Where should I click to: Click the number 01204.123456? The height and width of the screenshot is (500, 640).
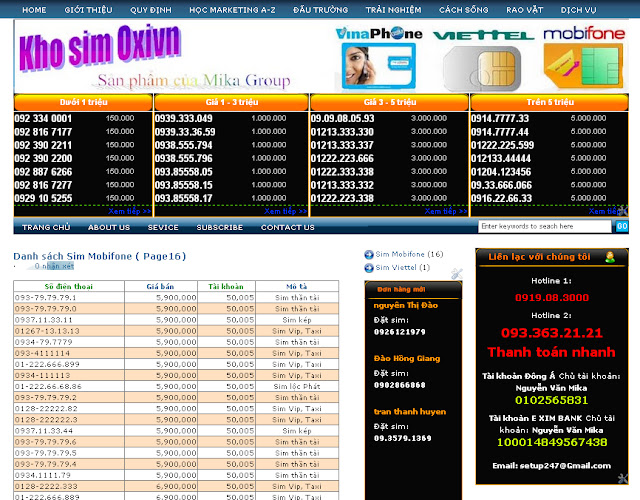[501, 172]
